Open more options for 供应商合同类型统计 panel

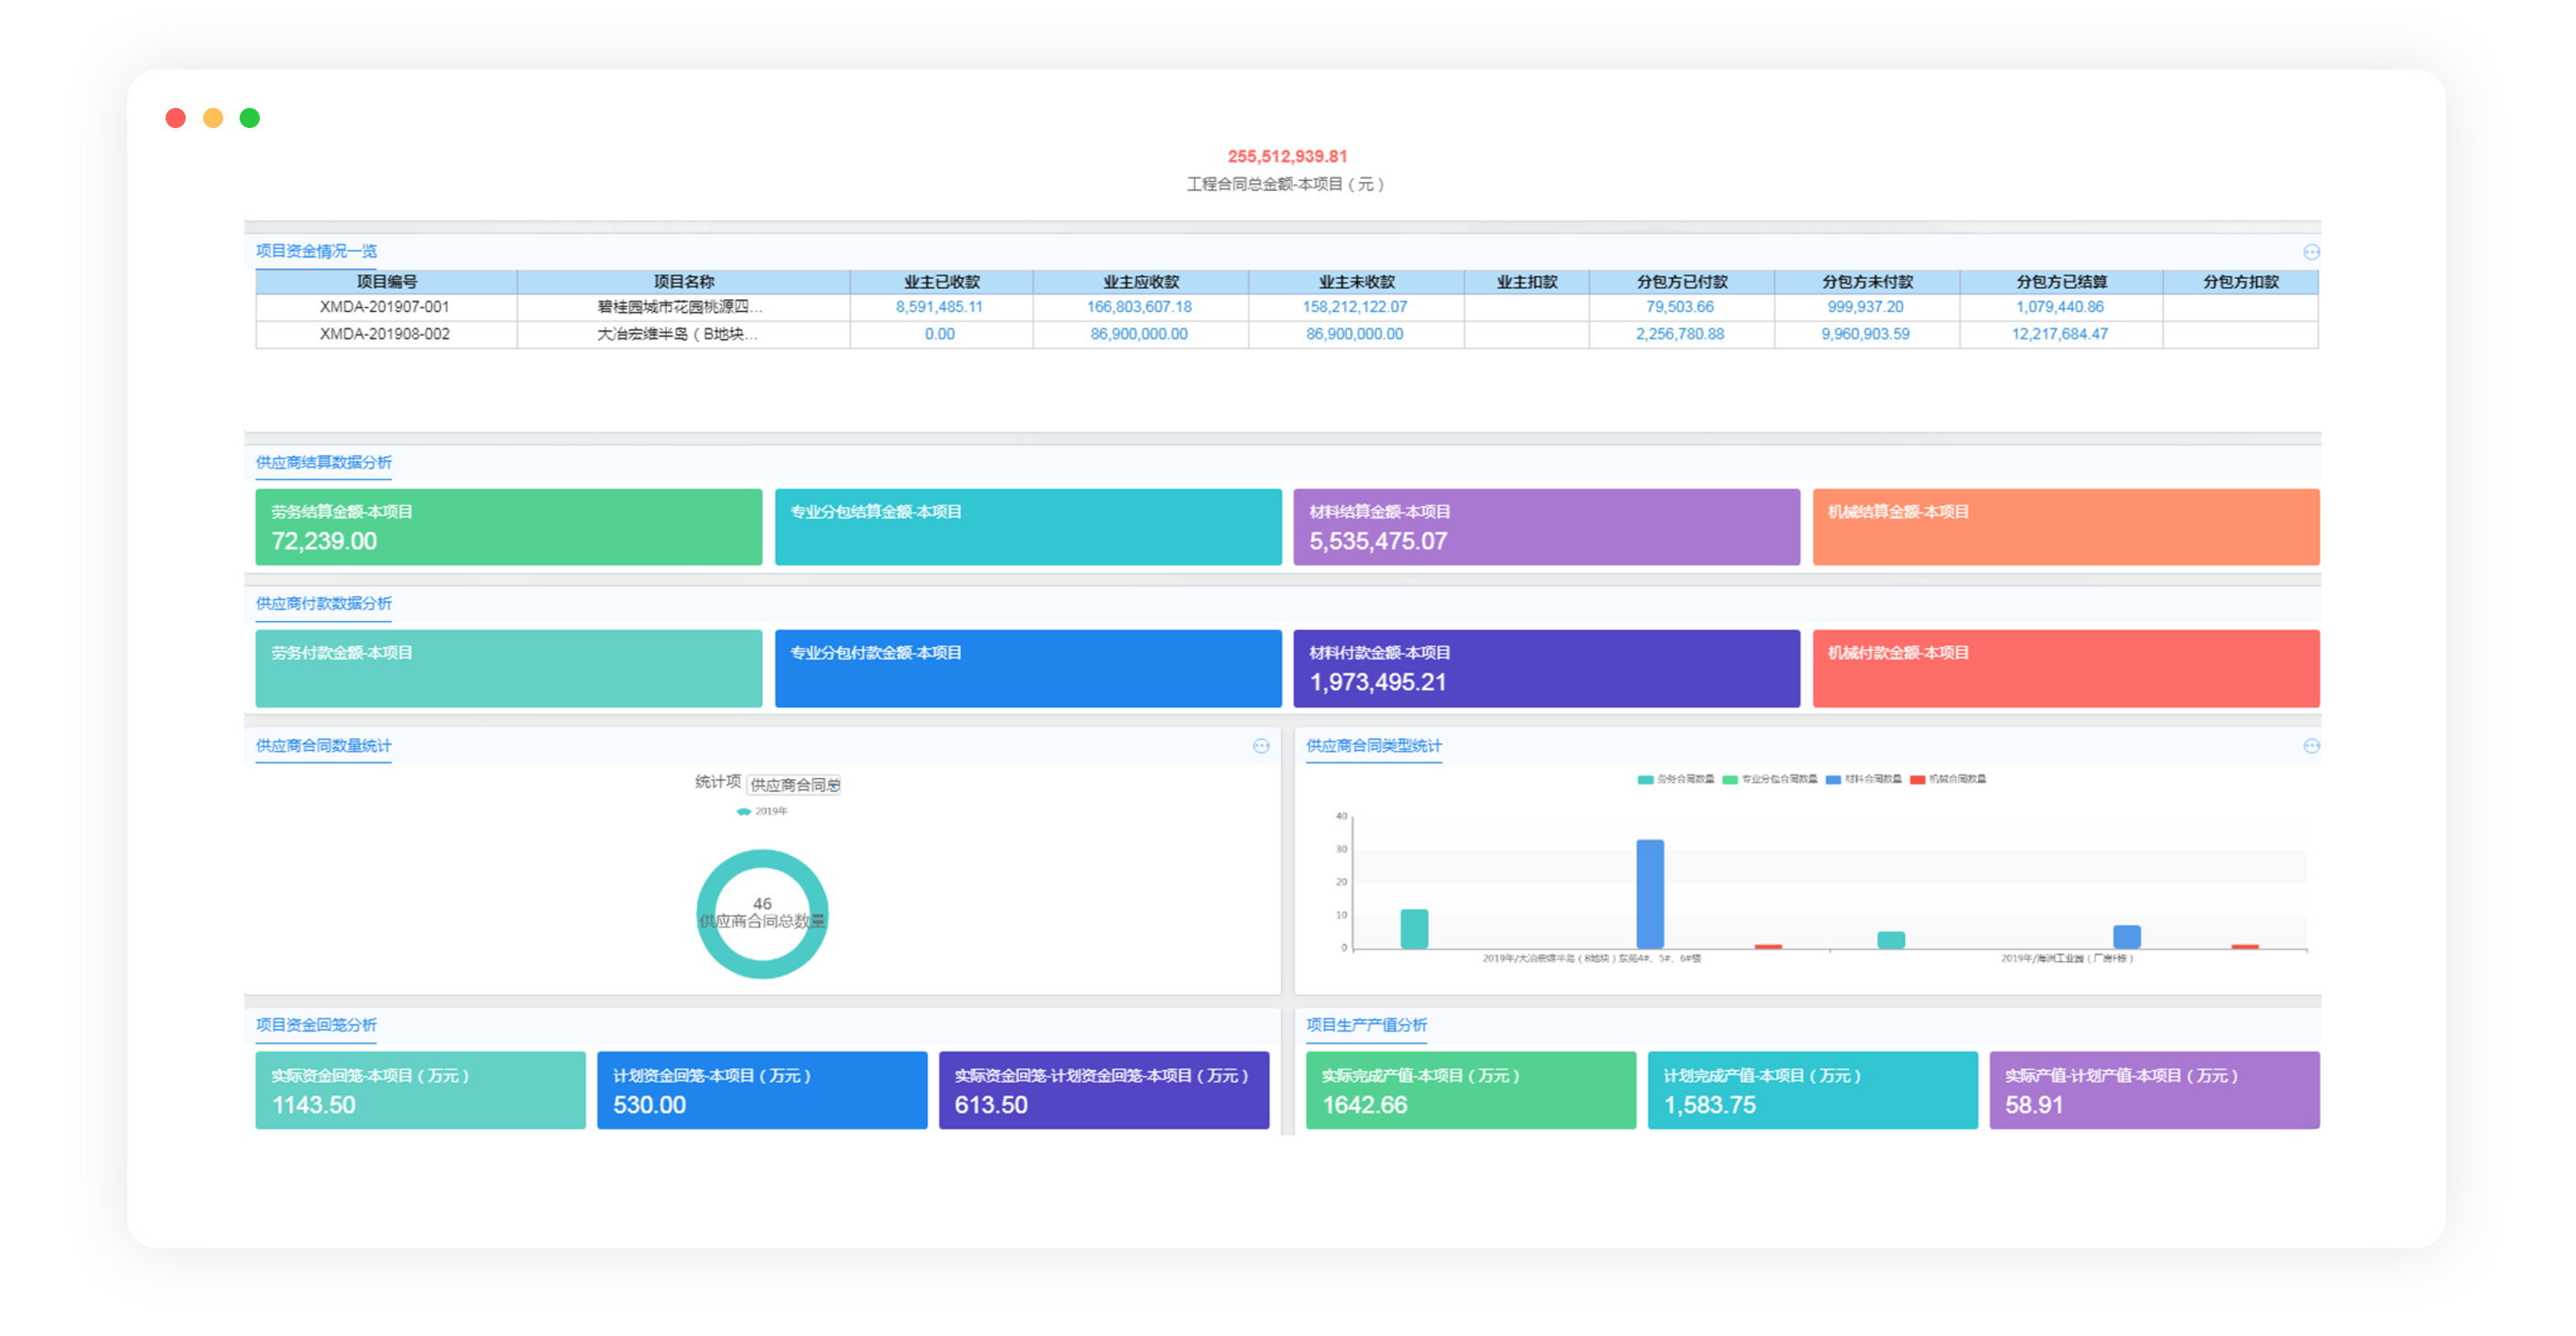click(x=2311, y=746)
